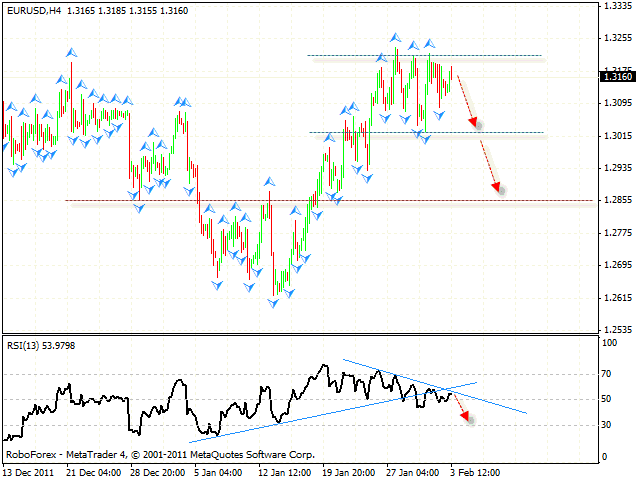Viewport: 636px width, 480px height.
Task: Click the RSI 70 level axis label
Action: pyautogui.click(x=606, y=374)
